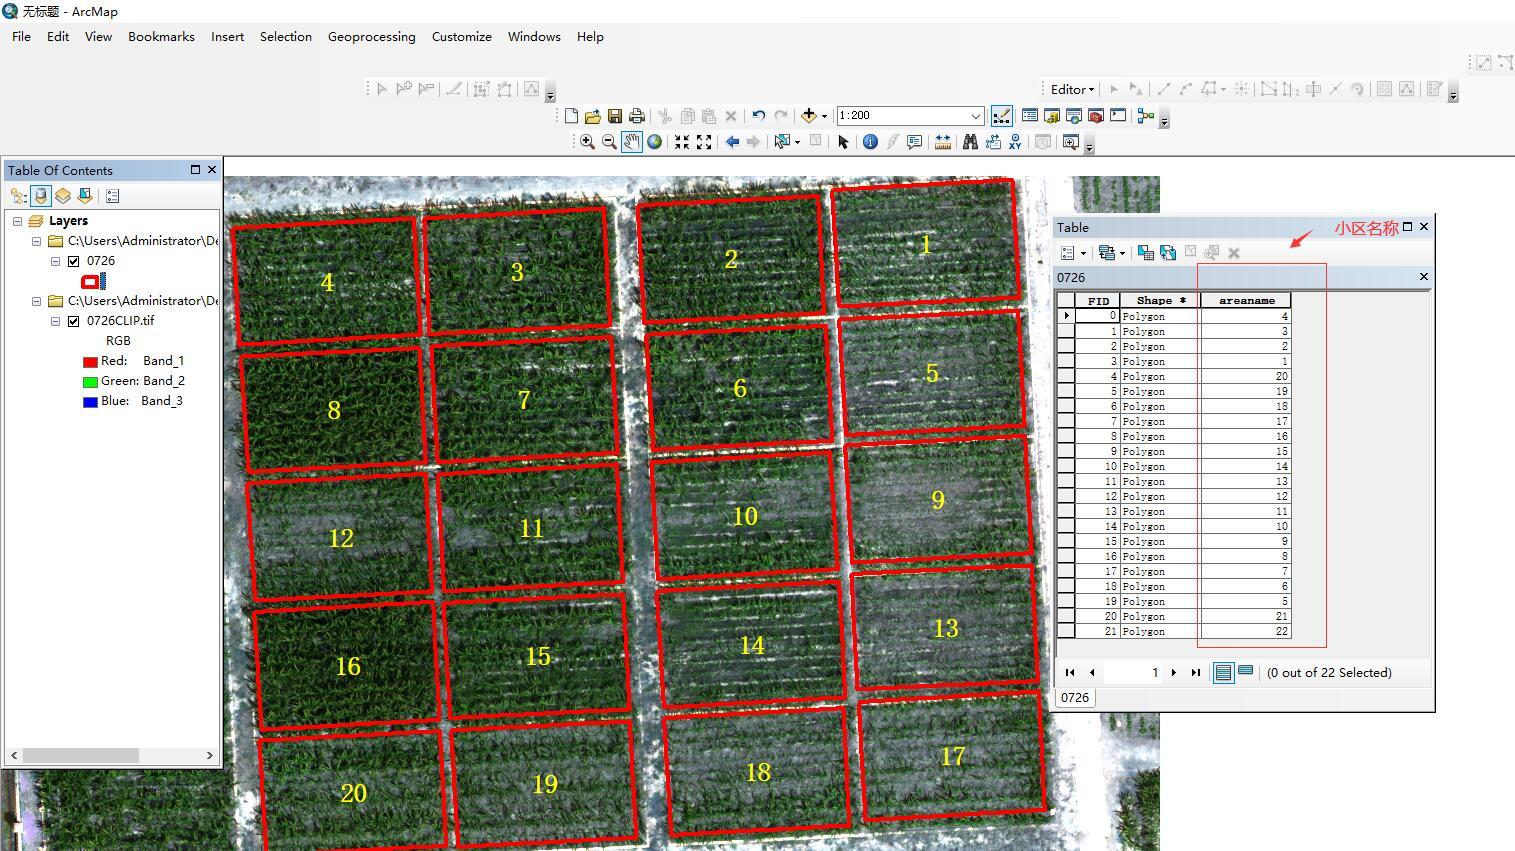This screenshot has width=1515, height=851.
Task: Select the Pan hand tool
Action: [x=631, y=142]
